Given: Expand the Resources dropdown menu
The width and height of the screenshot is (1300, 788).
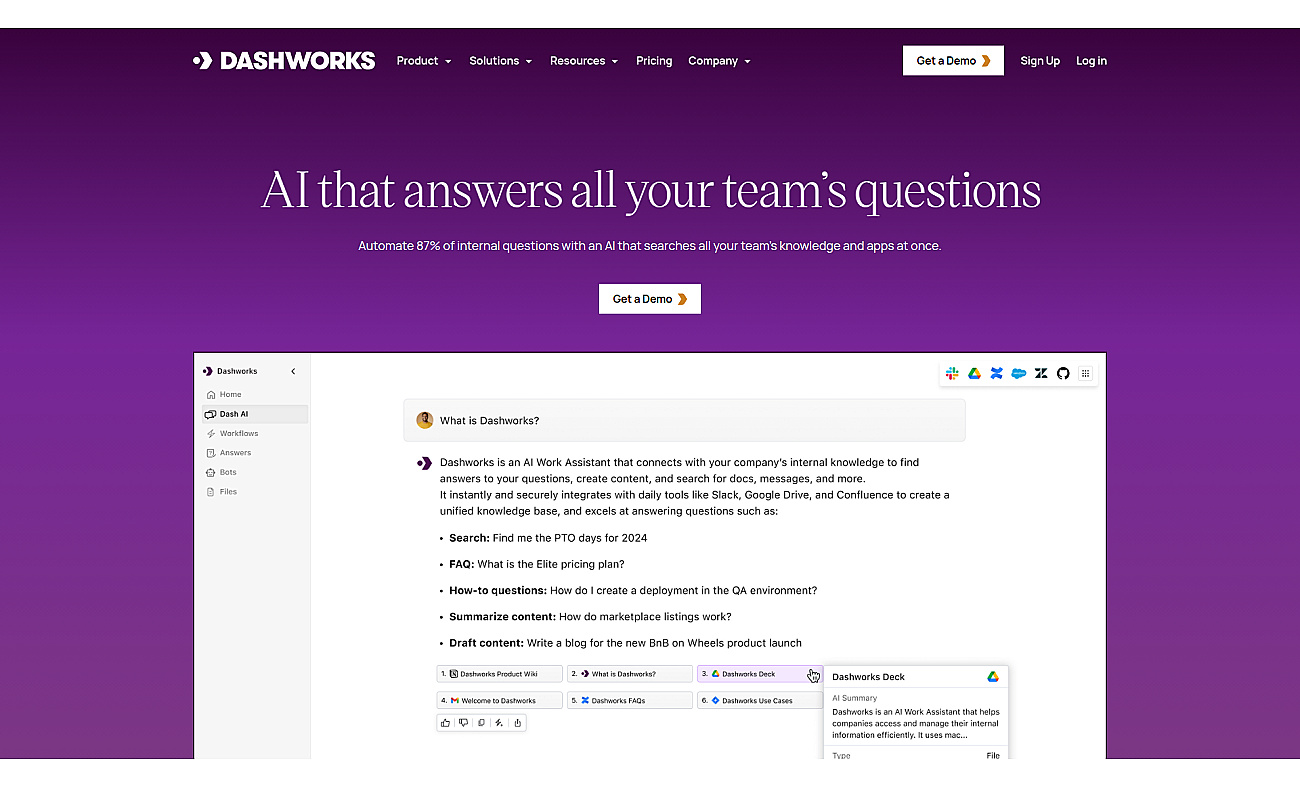Looking at the screenshot, I should tap(584, 61).
